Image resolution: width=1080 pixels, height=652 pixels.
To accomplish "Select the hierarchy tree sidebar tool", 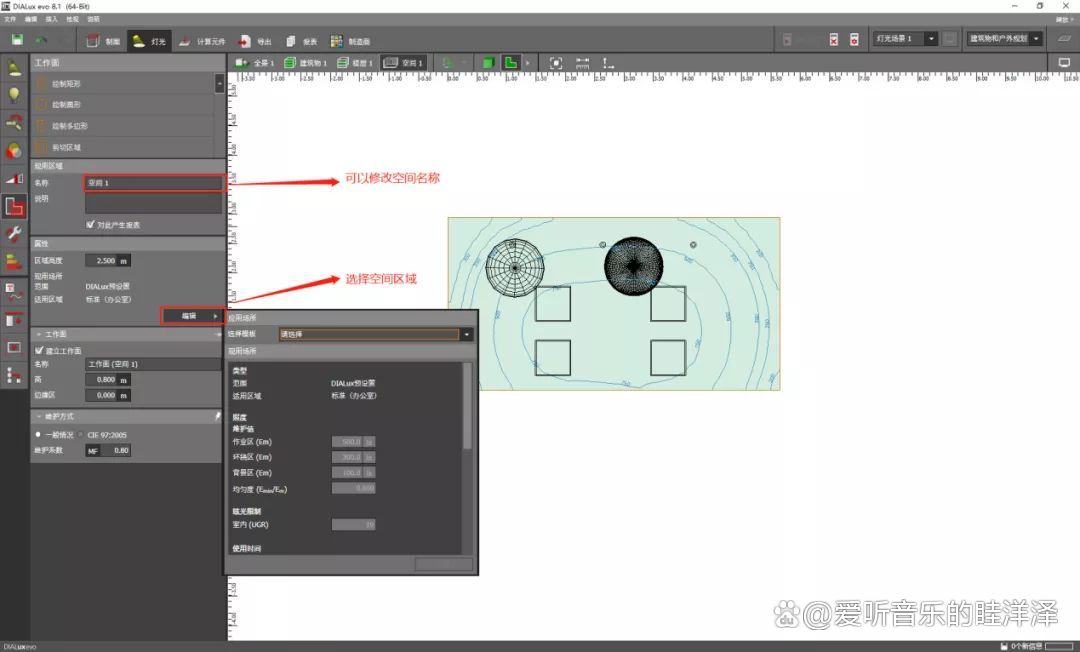I will [14, 375].
